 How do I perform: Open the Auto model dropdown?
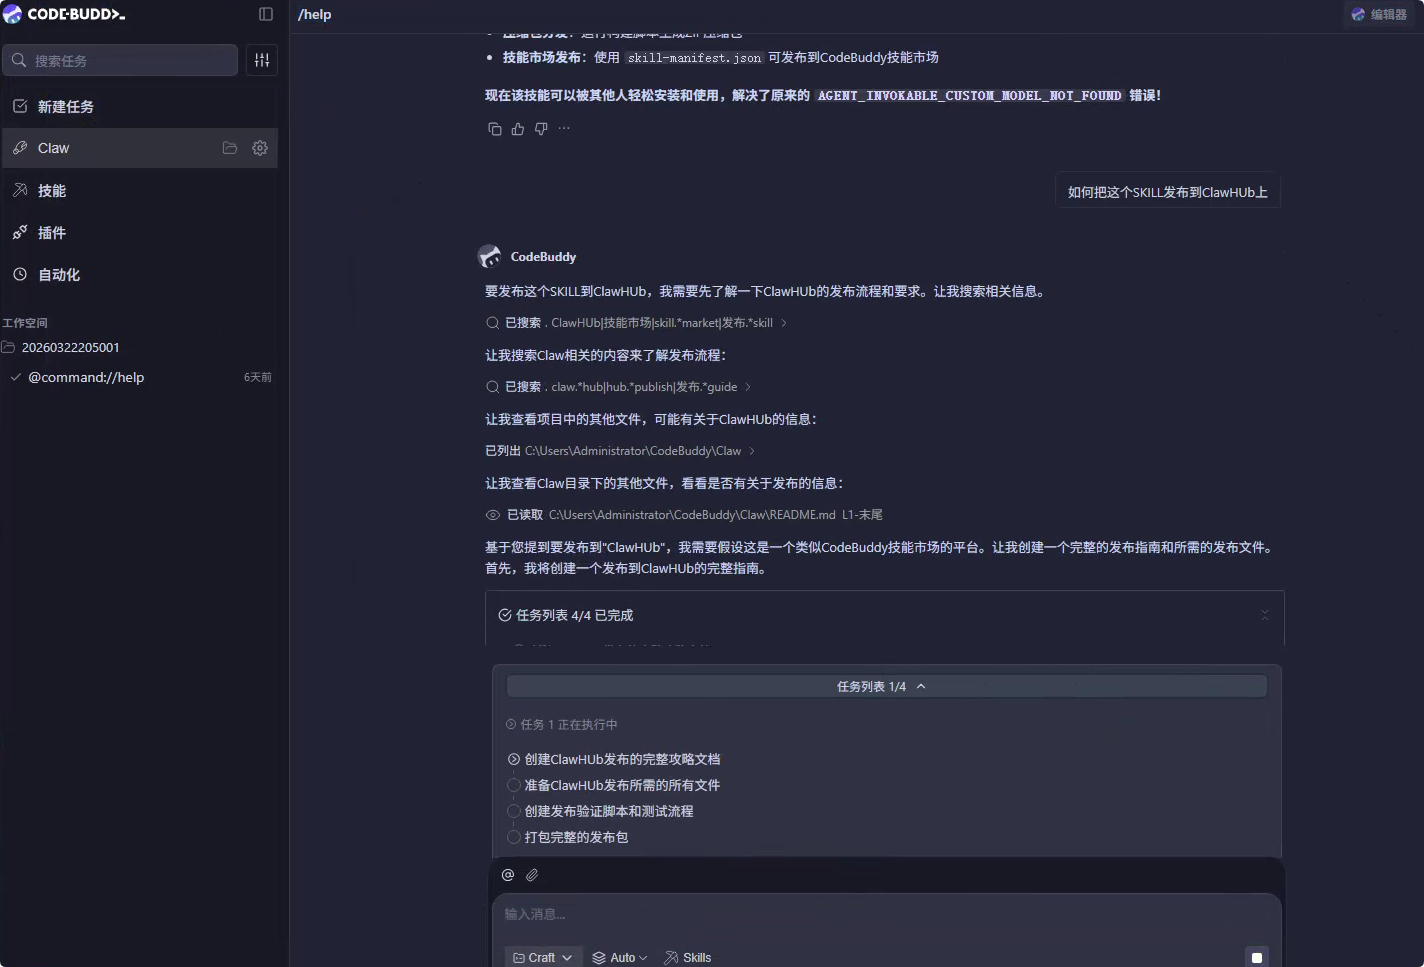click(620, 957)
